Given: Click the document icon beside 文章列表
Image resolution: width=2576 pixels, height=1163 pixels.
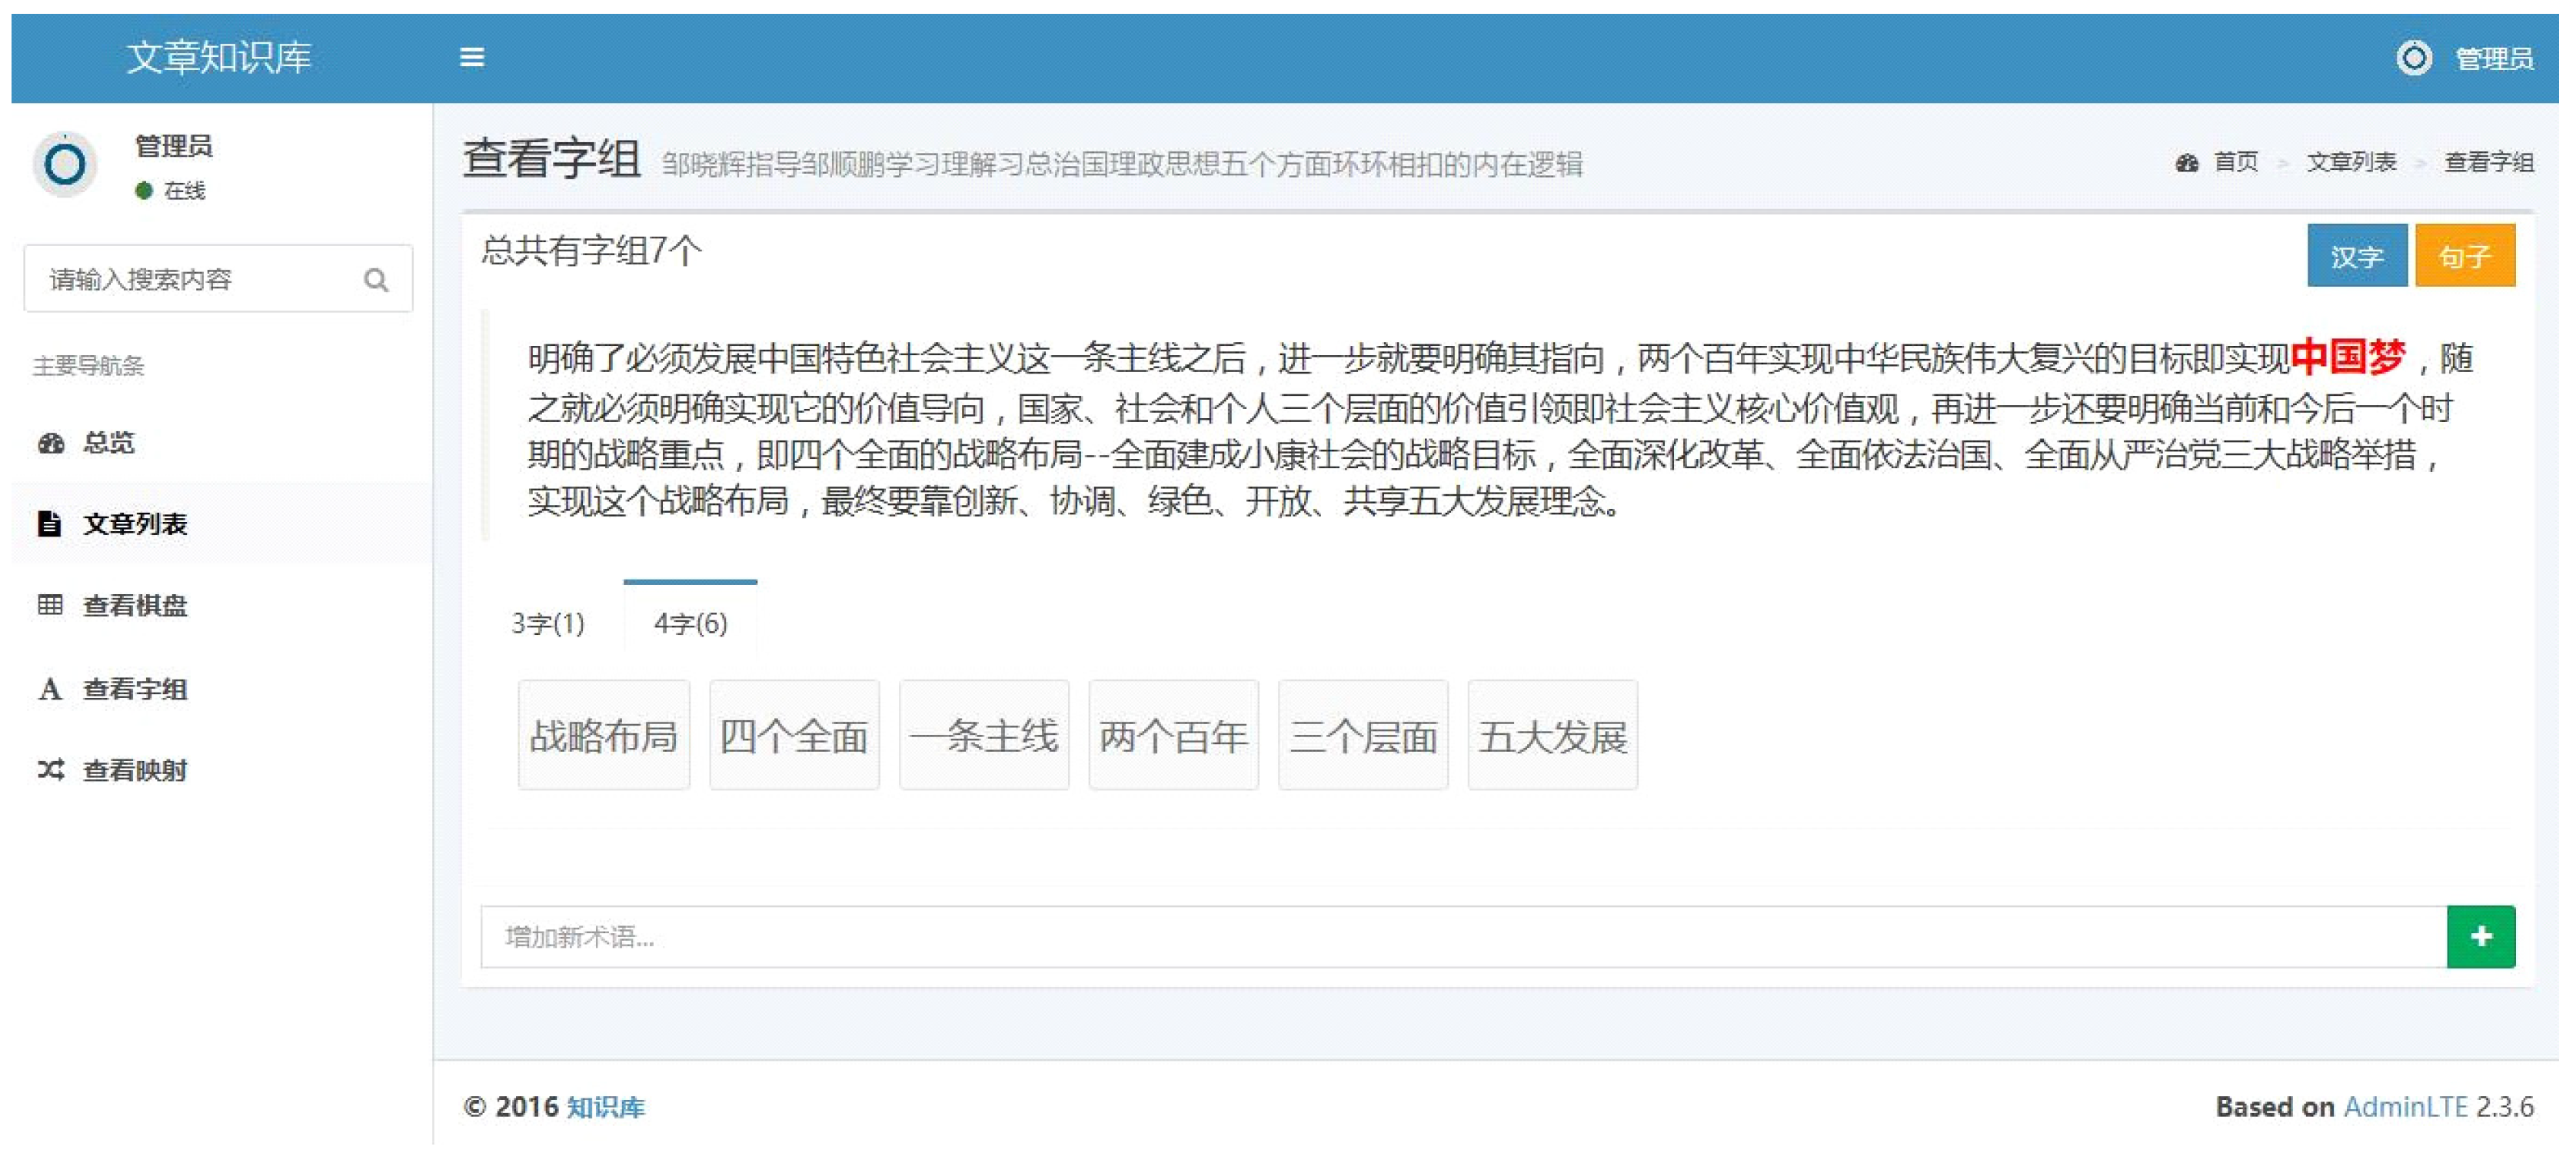Looking at the screenshot, I should click(x=49, y=524).
